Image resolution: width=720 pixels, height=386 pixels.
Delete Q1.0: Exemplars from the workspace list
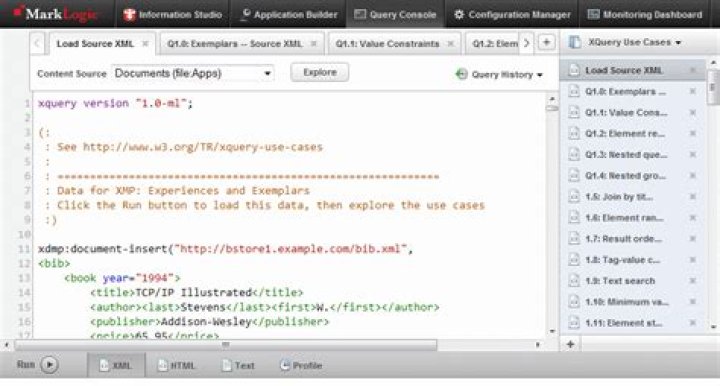[x=692, y=91]
